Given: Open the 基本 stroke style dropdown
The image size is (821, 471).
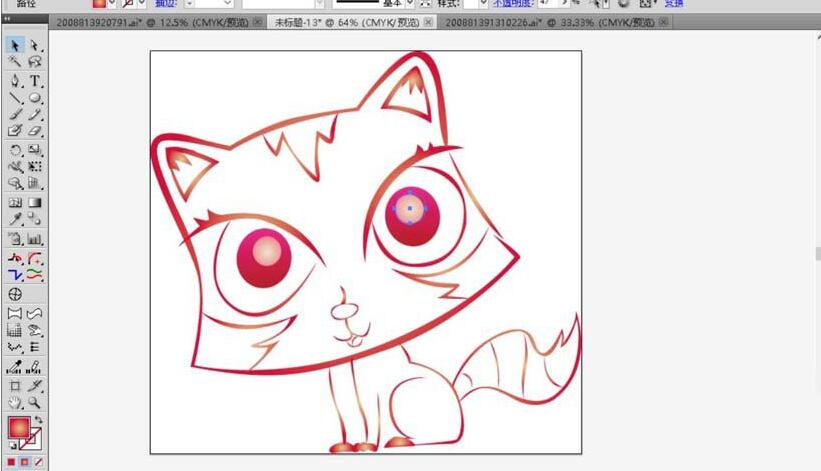Looking at the screenshot, I should 410,3.
